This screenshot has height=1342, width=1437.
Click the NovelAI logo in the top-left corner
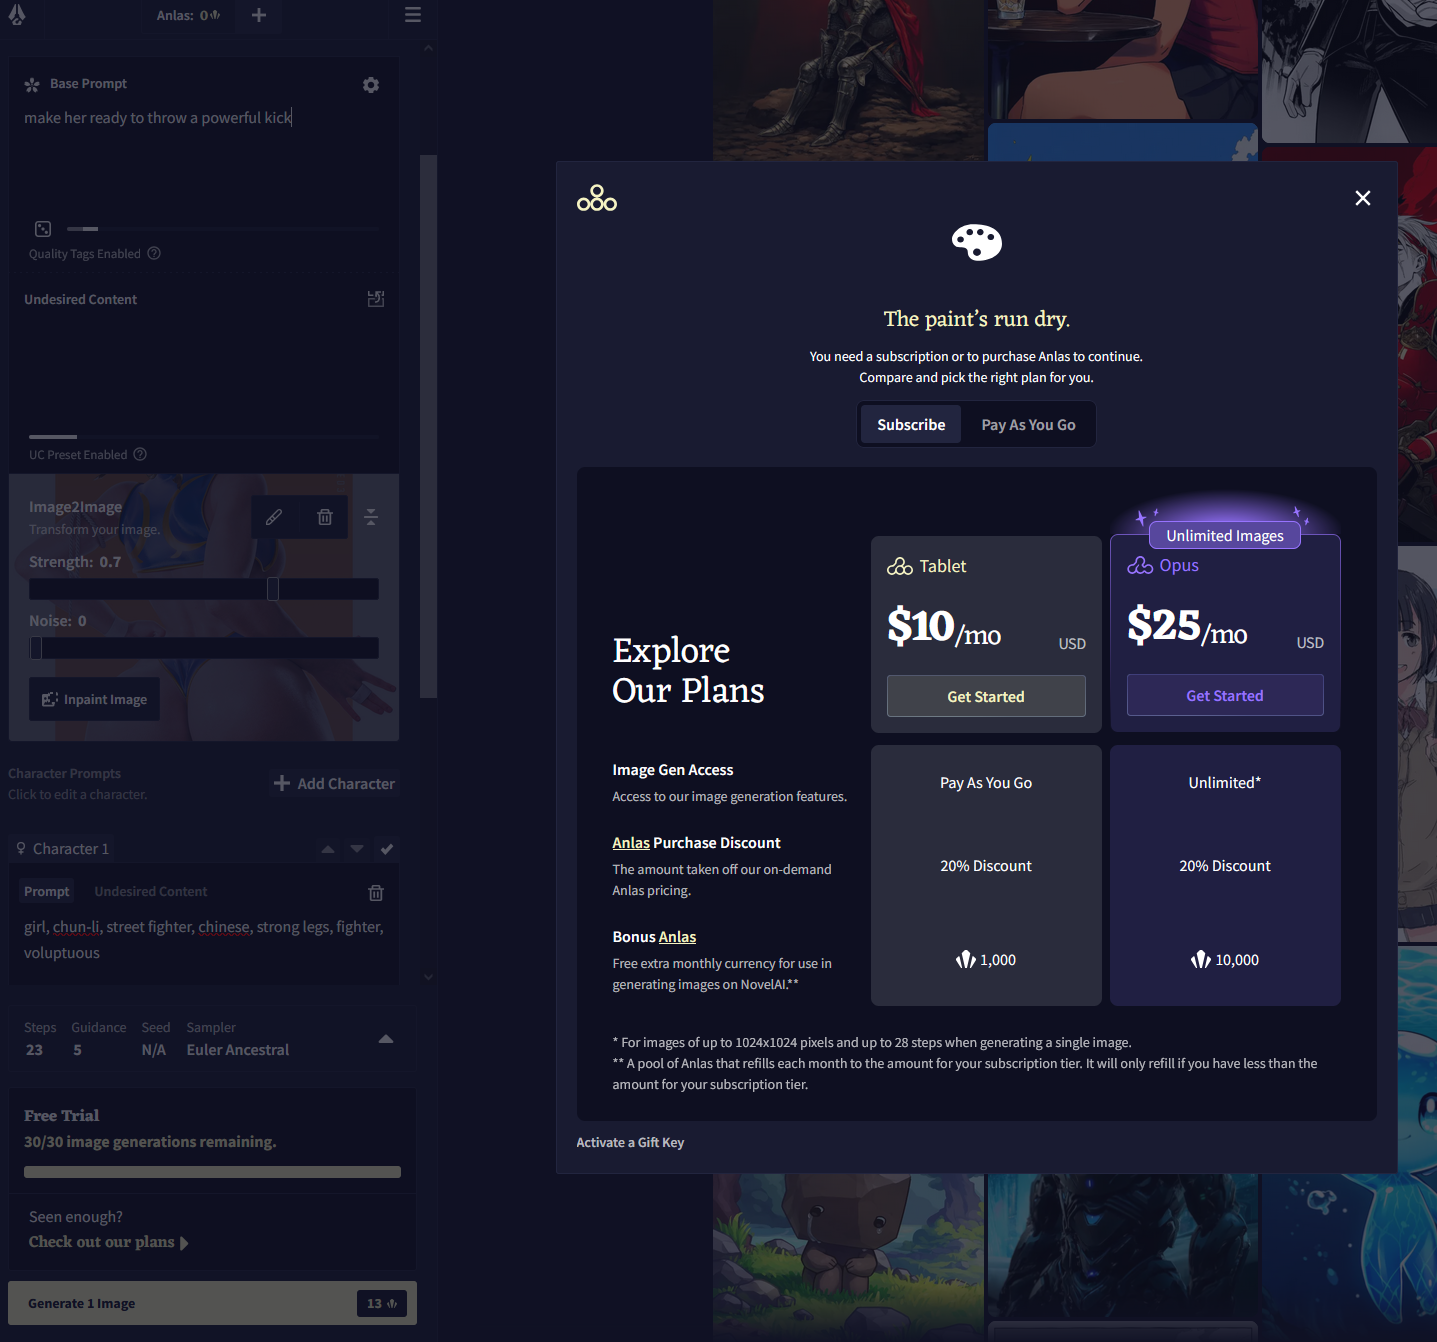coord(17,14)
